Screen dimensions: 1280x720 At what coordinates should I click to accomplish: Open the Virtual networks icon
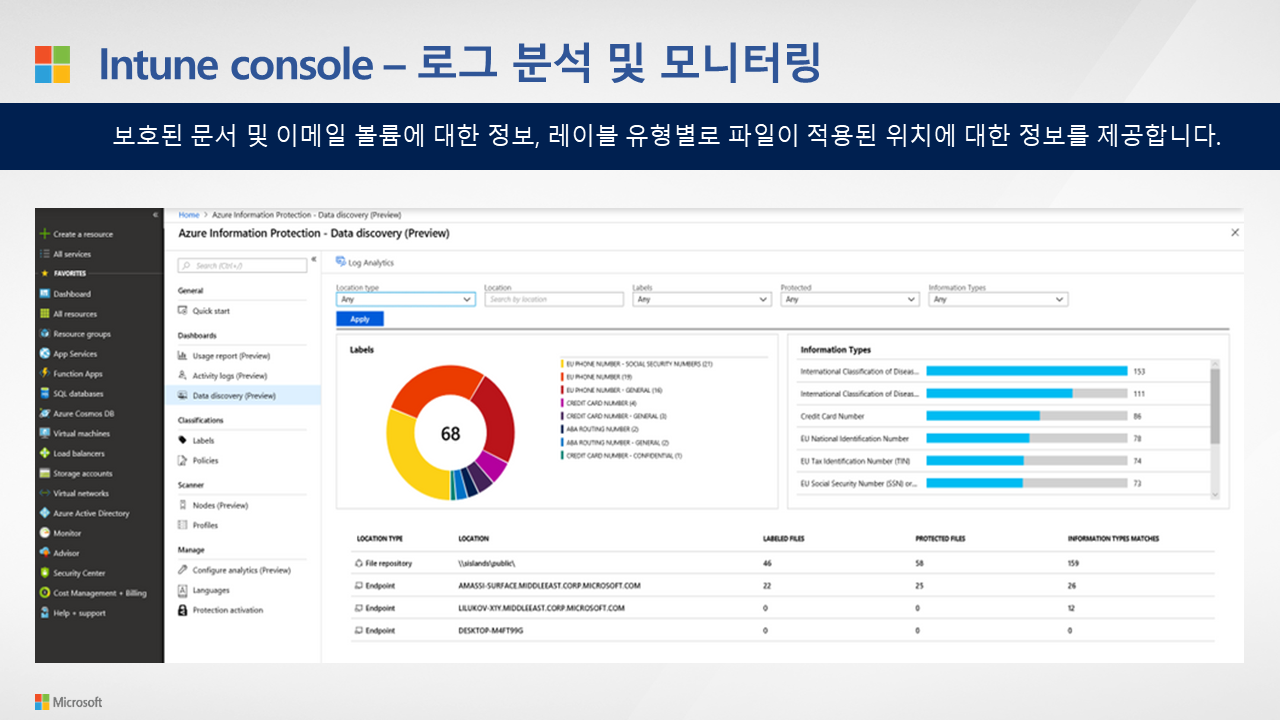(x=44, y=493)
